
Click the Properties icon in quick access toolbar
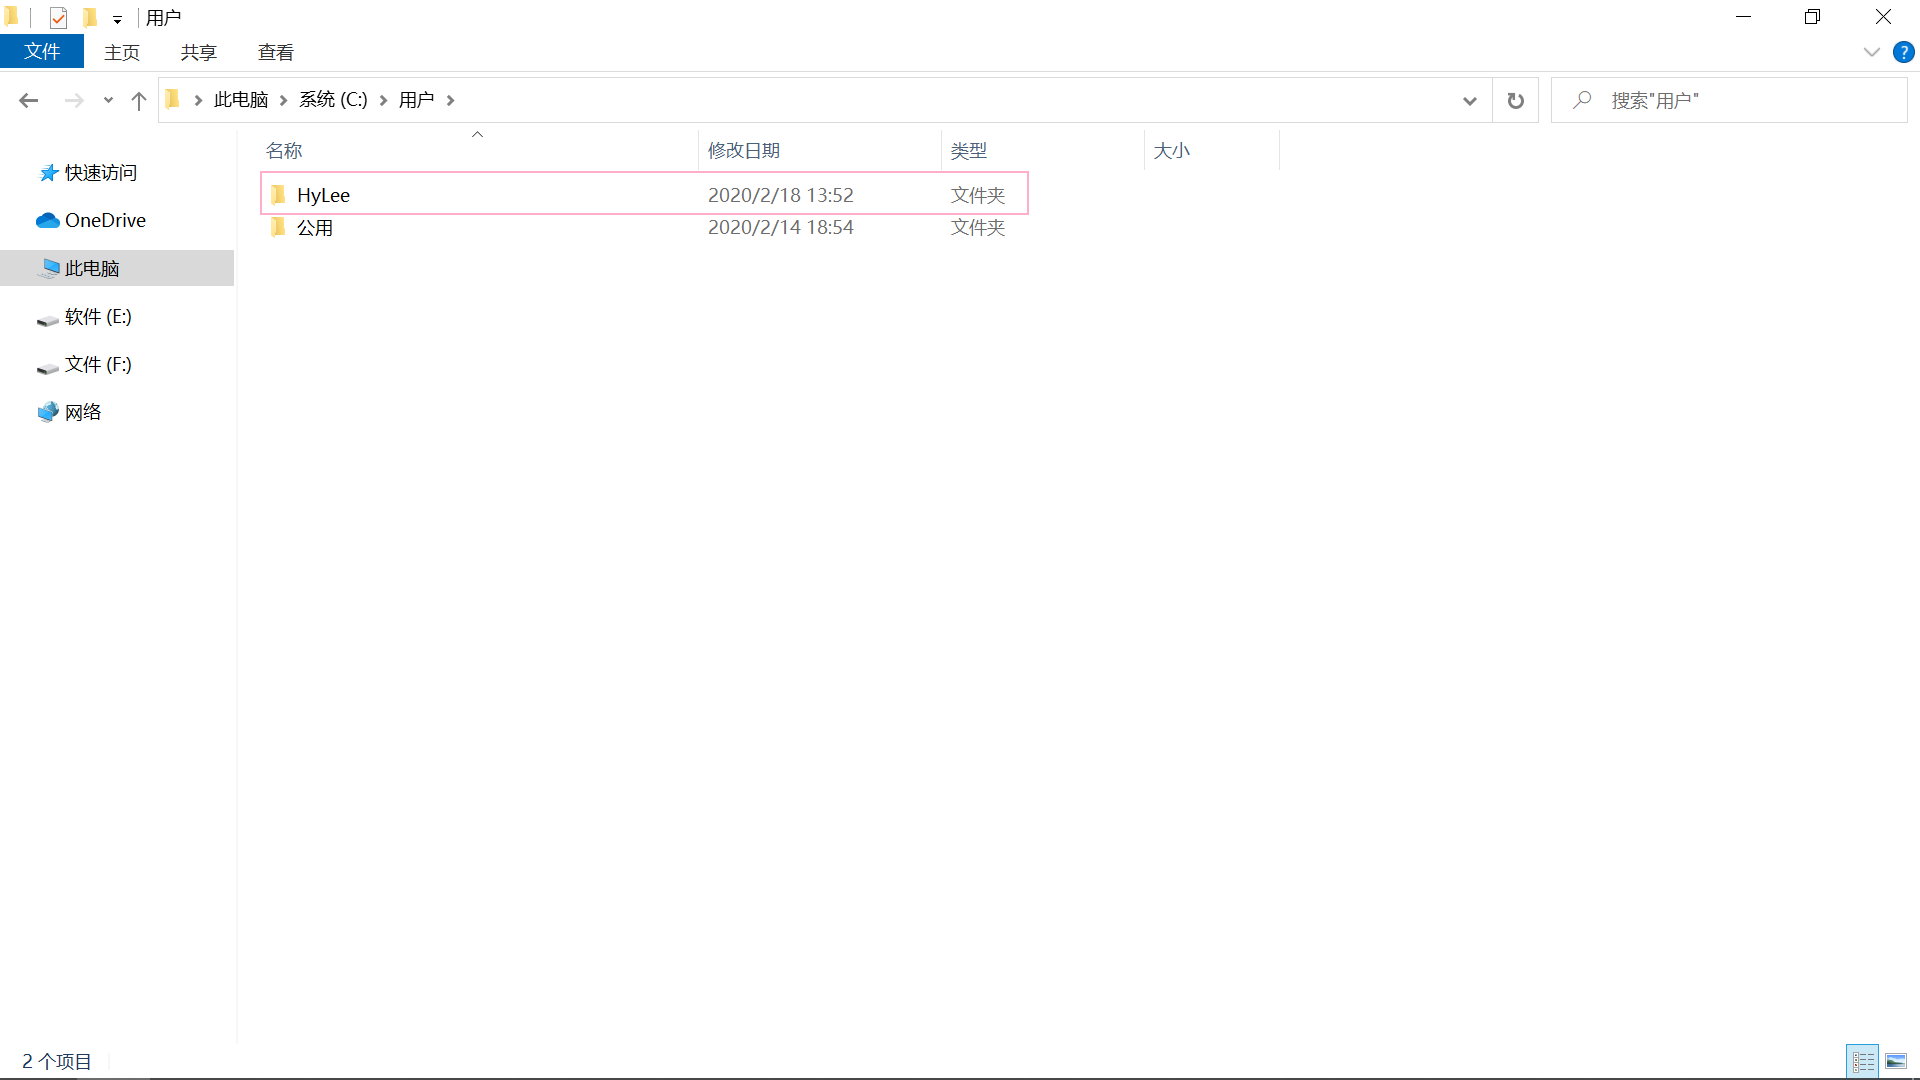[x=58, y=17]
